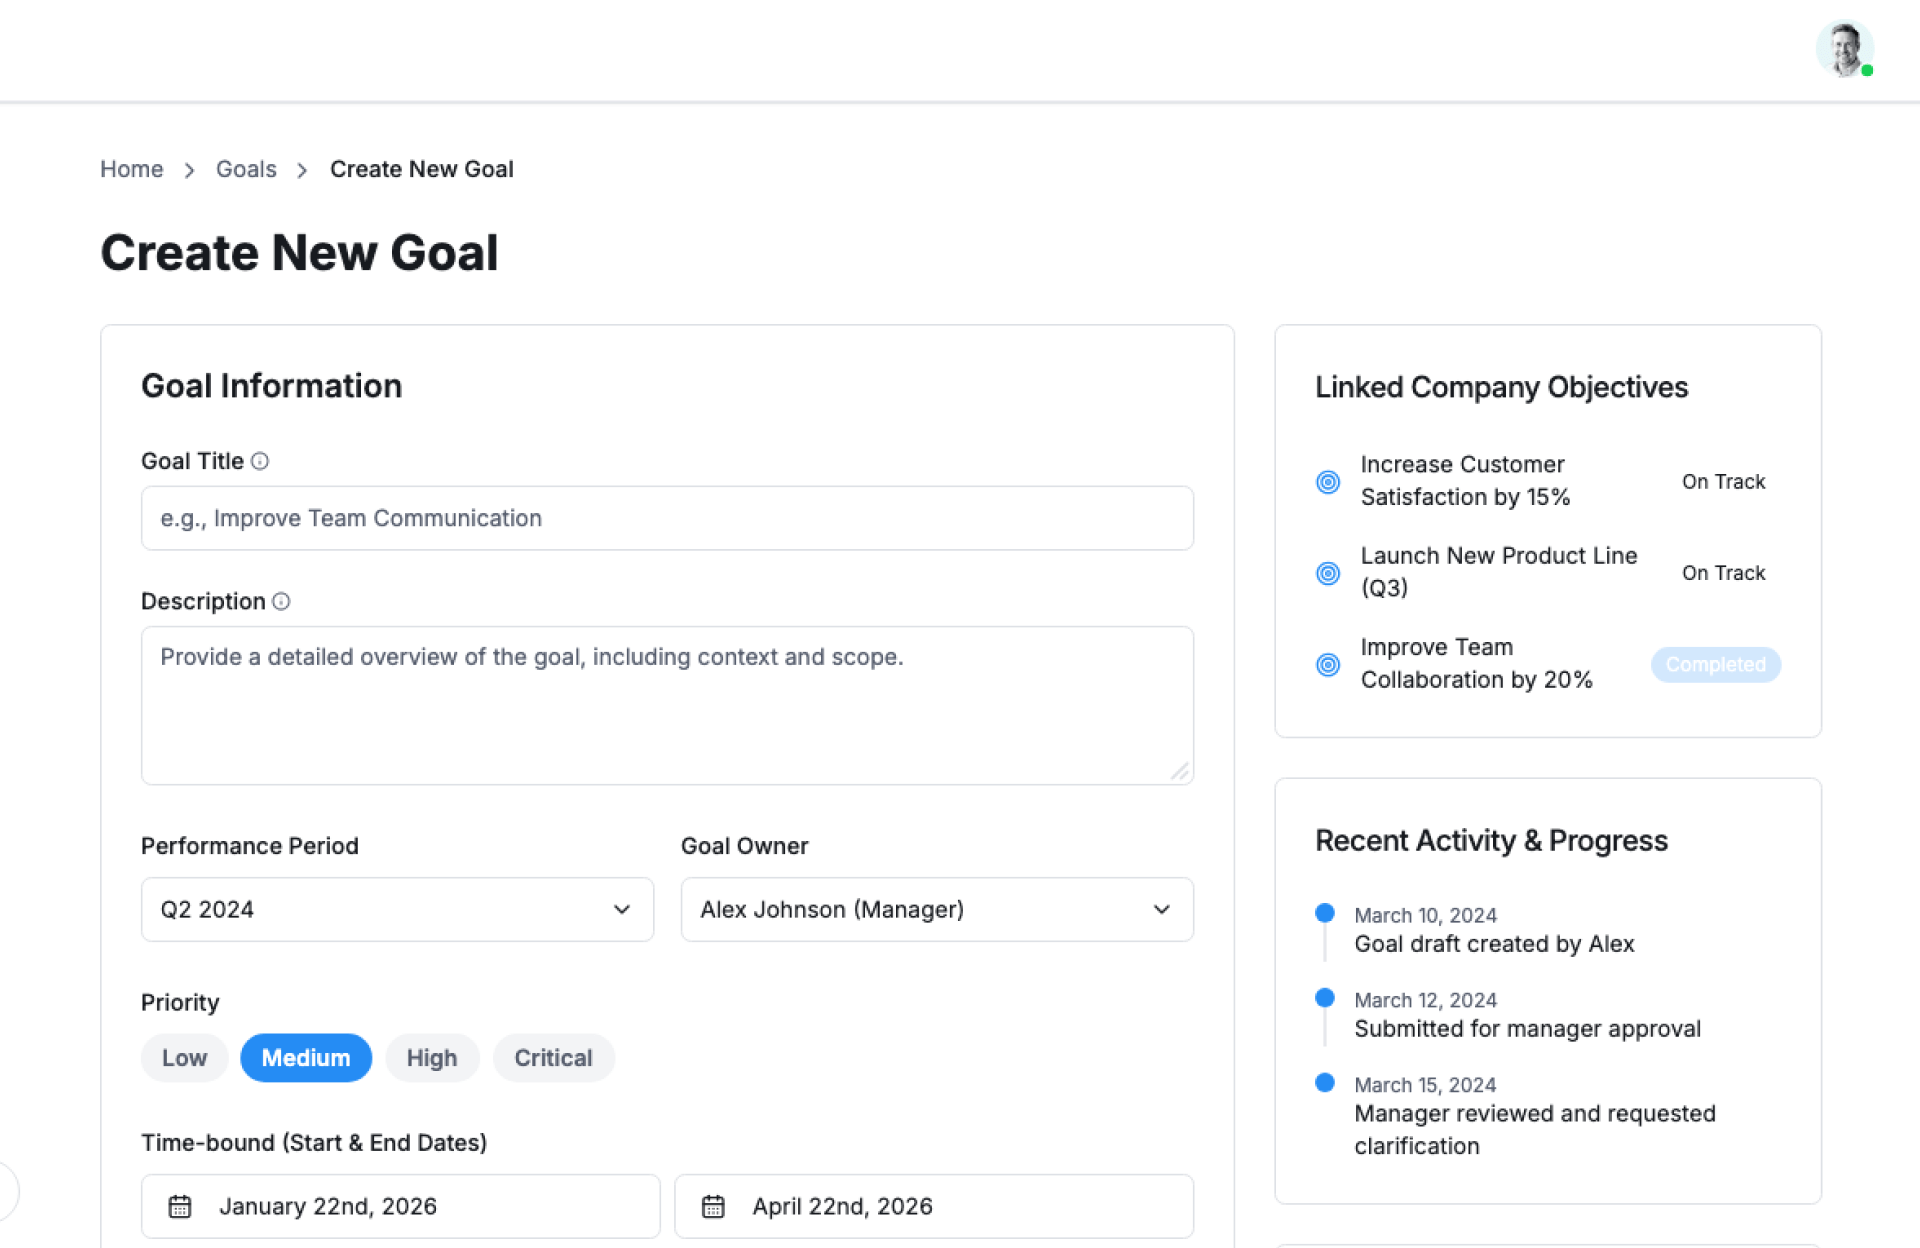Click the March 15, 2024 timeline marker
Viewport: 1920px width, 1248px height.
[x=1325, y=1083]
